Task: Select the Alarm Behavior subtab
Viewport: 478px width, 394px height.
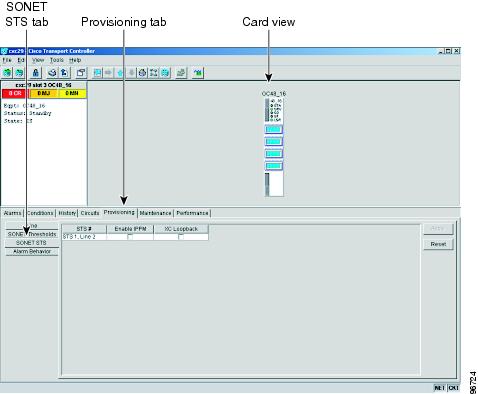Action: (x=32, y=251)
